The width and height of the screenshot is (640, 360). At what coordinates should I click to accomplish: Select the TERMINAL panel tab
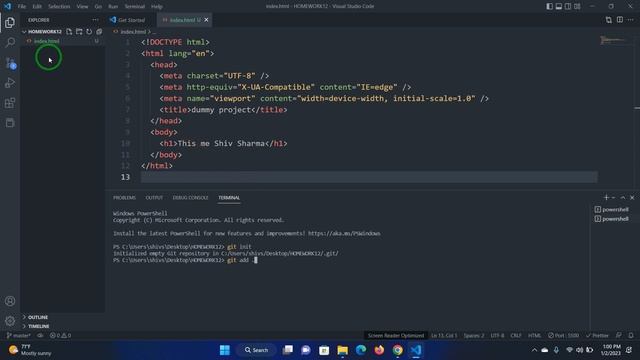click(x=229, y=198)
